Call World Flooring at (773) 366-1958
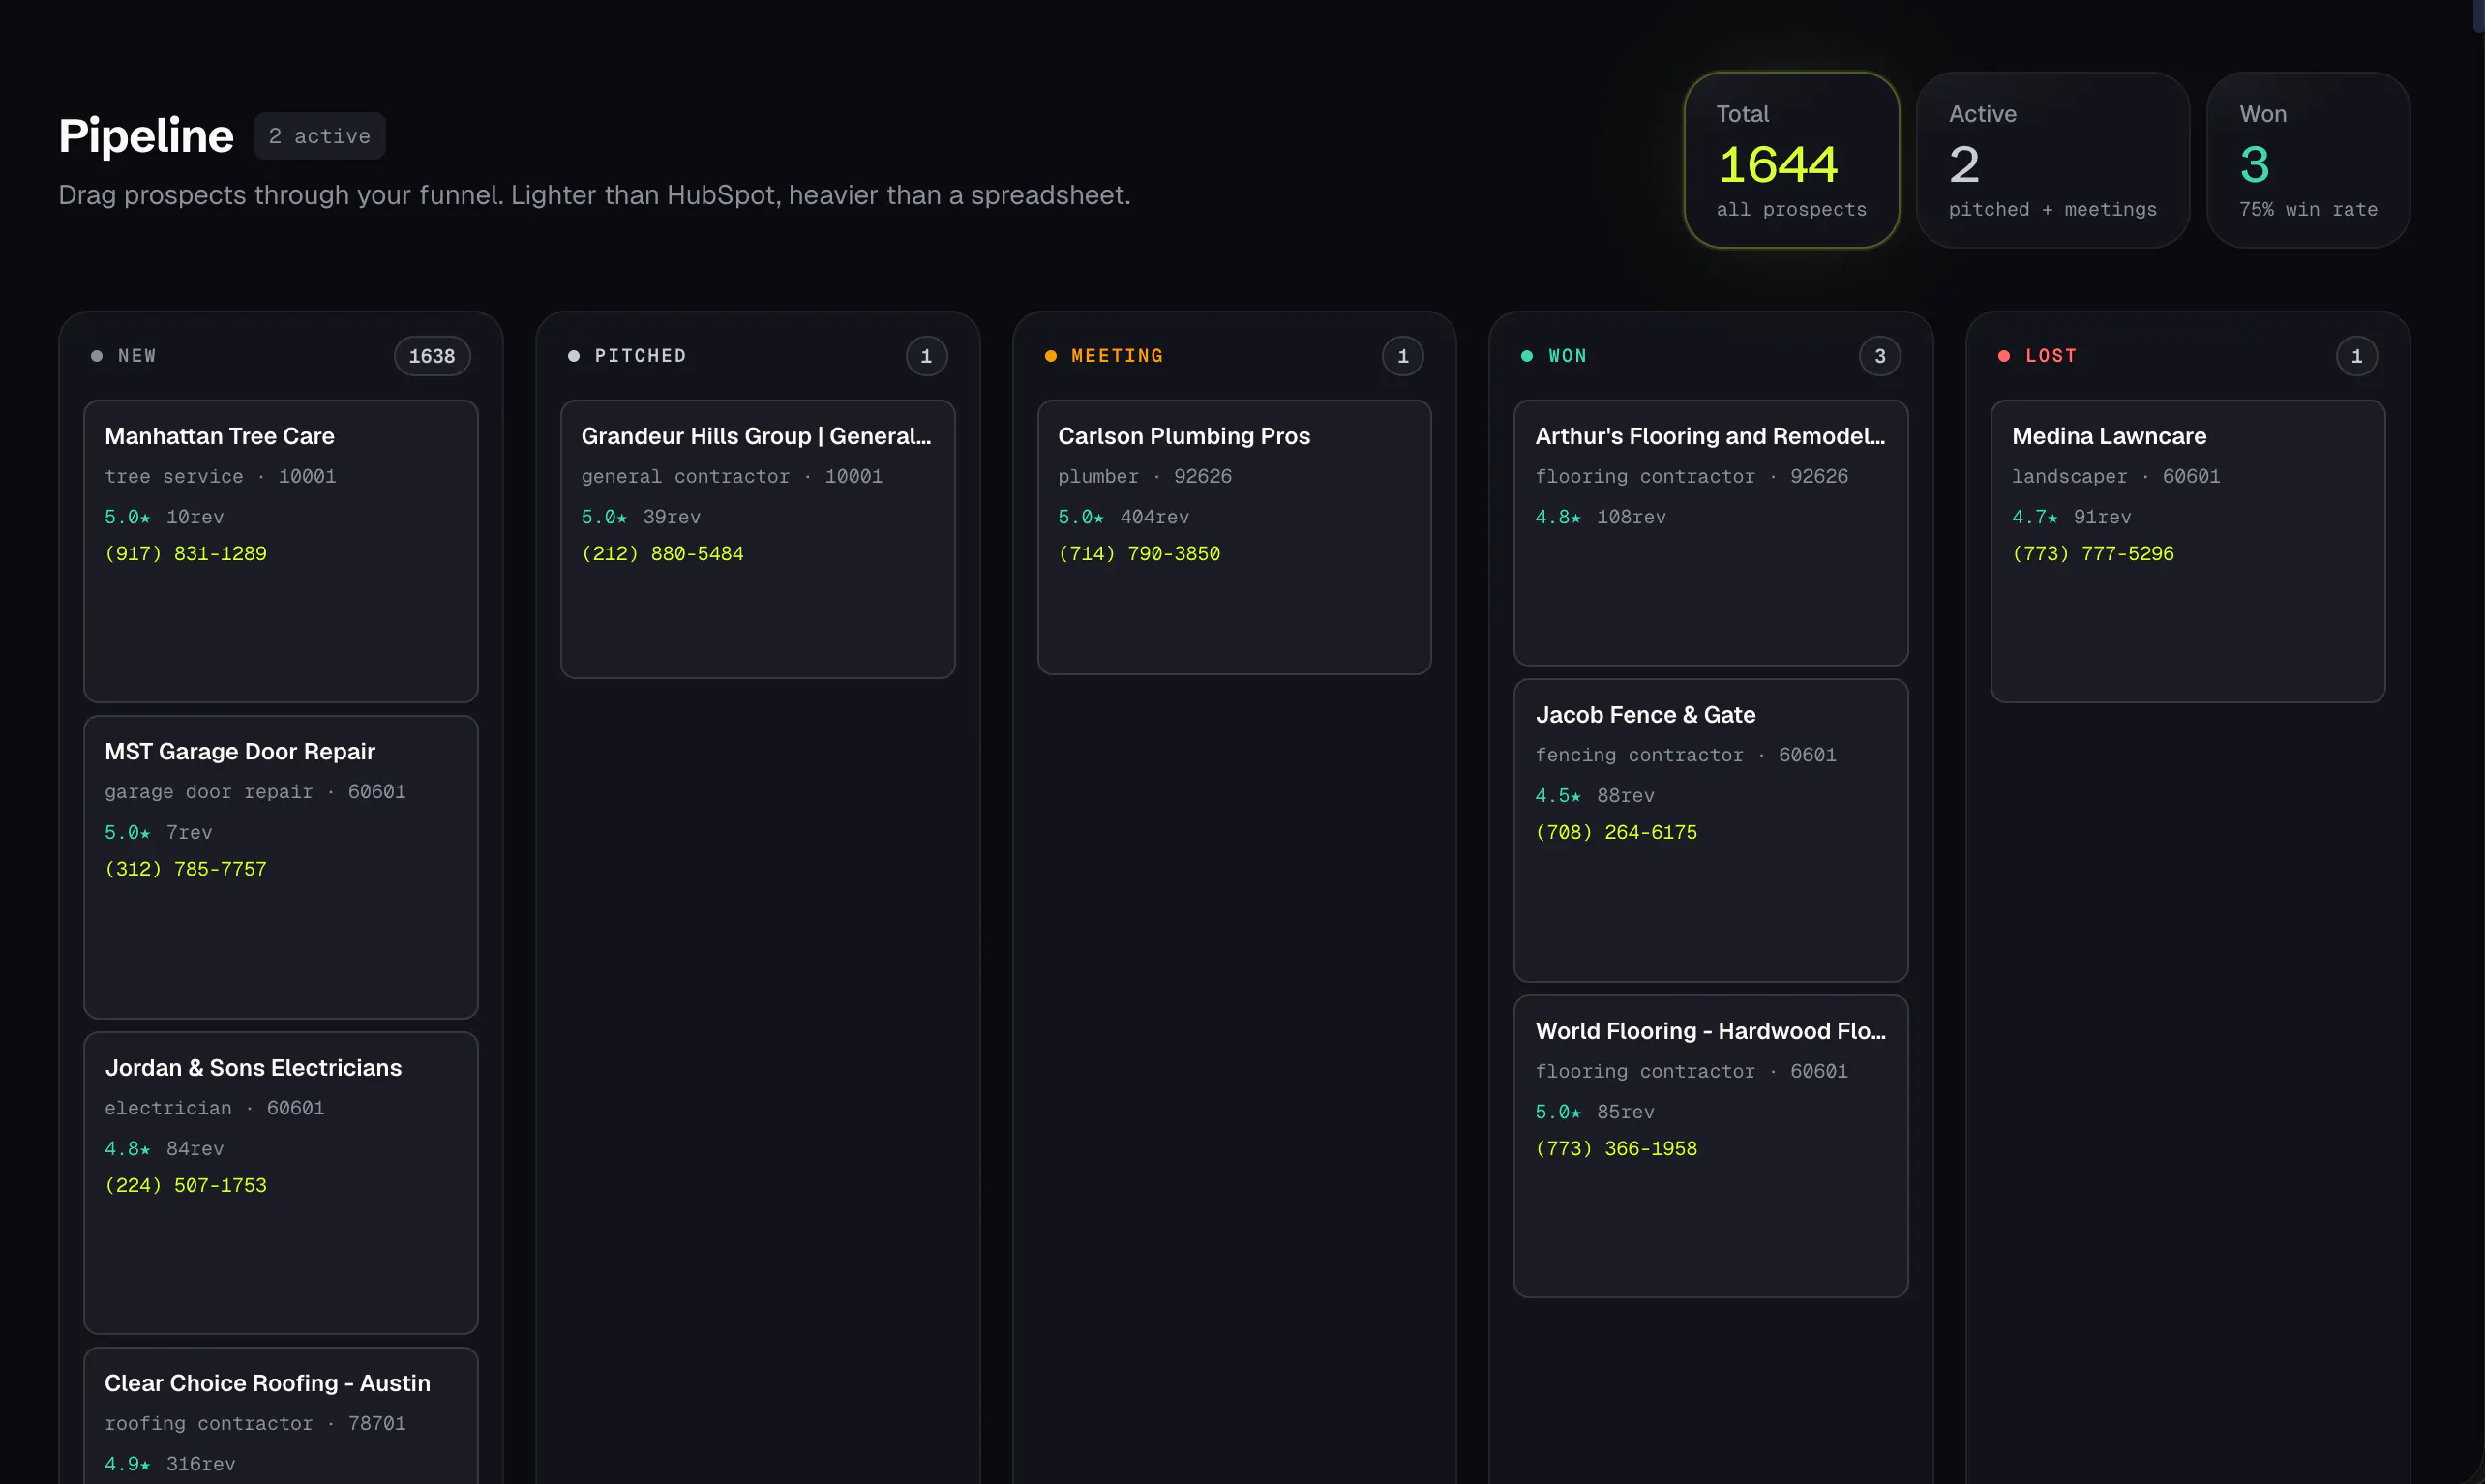The image size is (2485, 1484). pyautogui.click(x=1616, y=1148)
